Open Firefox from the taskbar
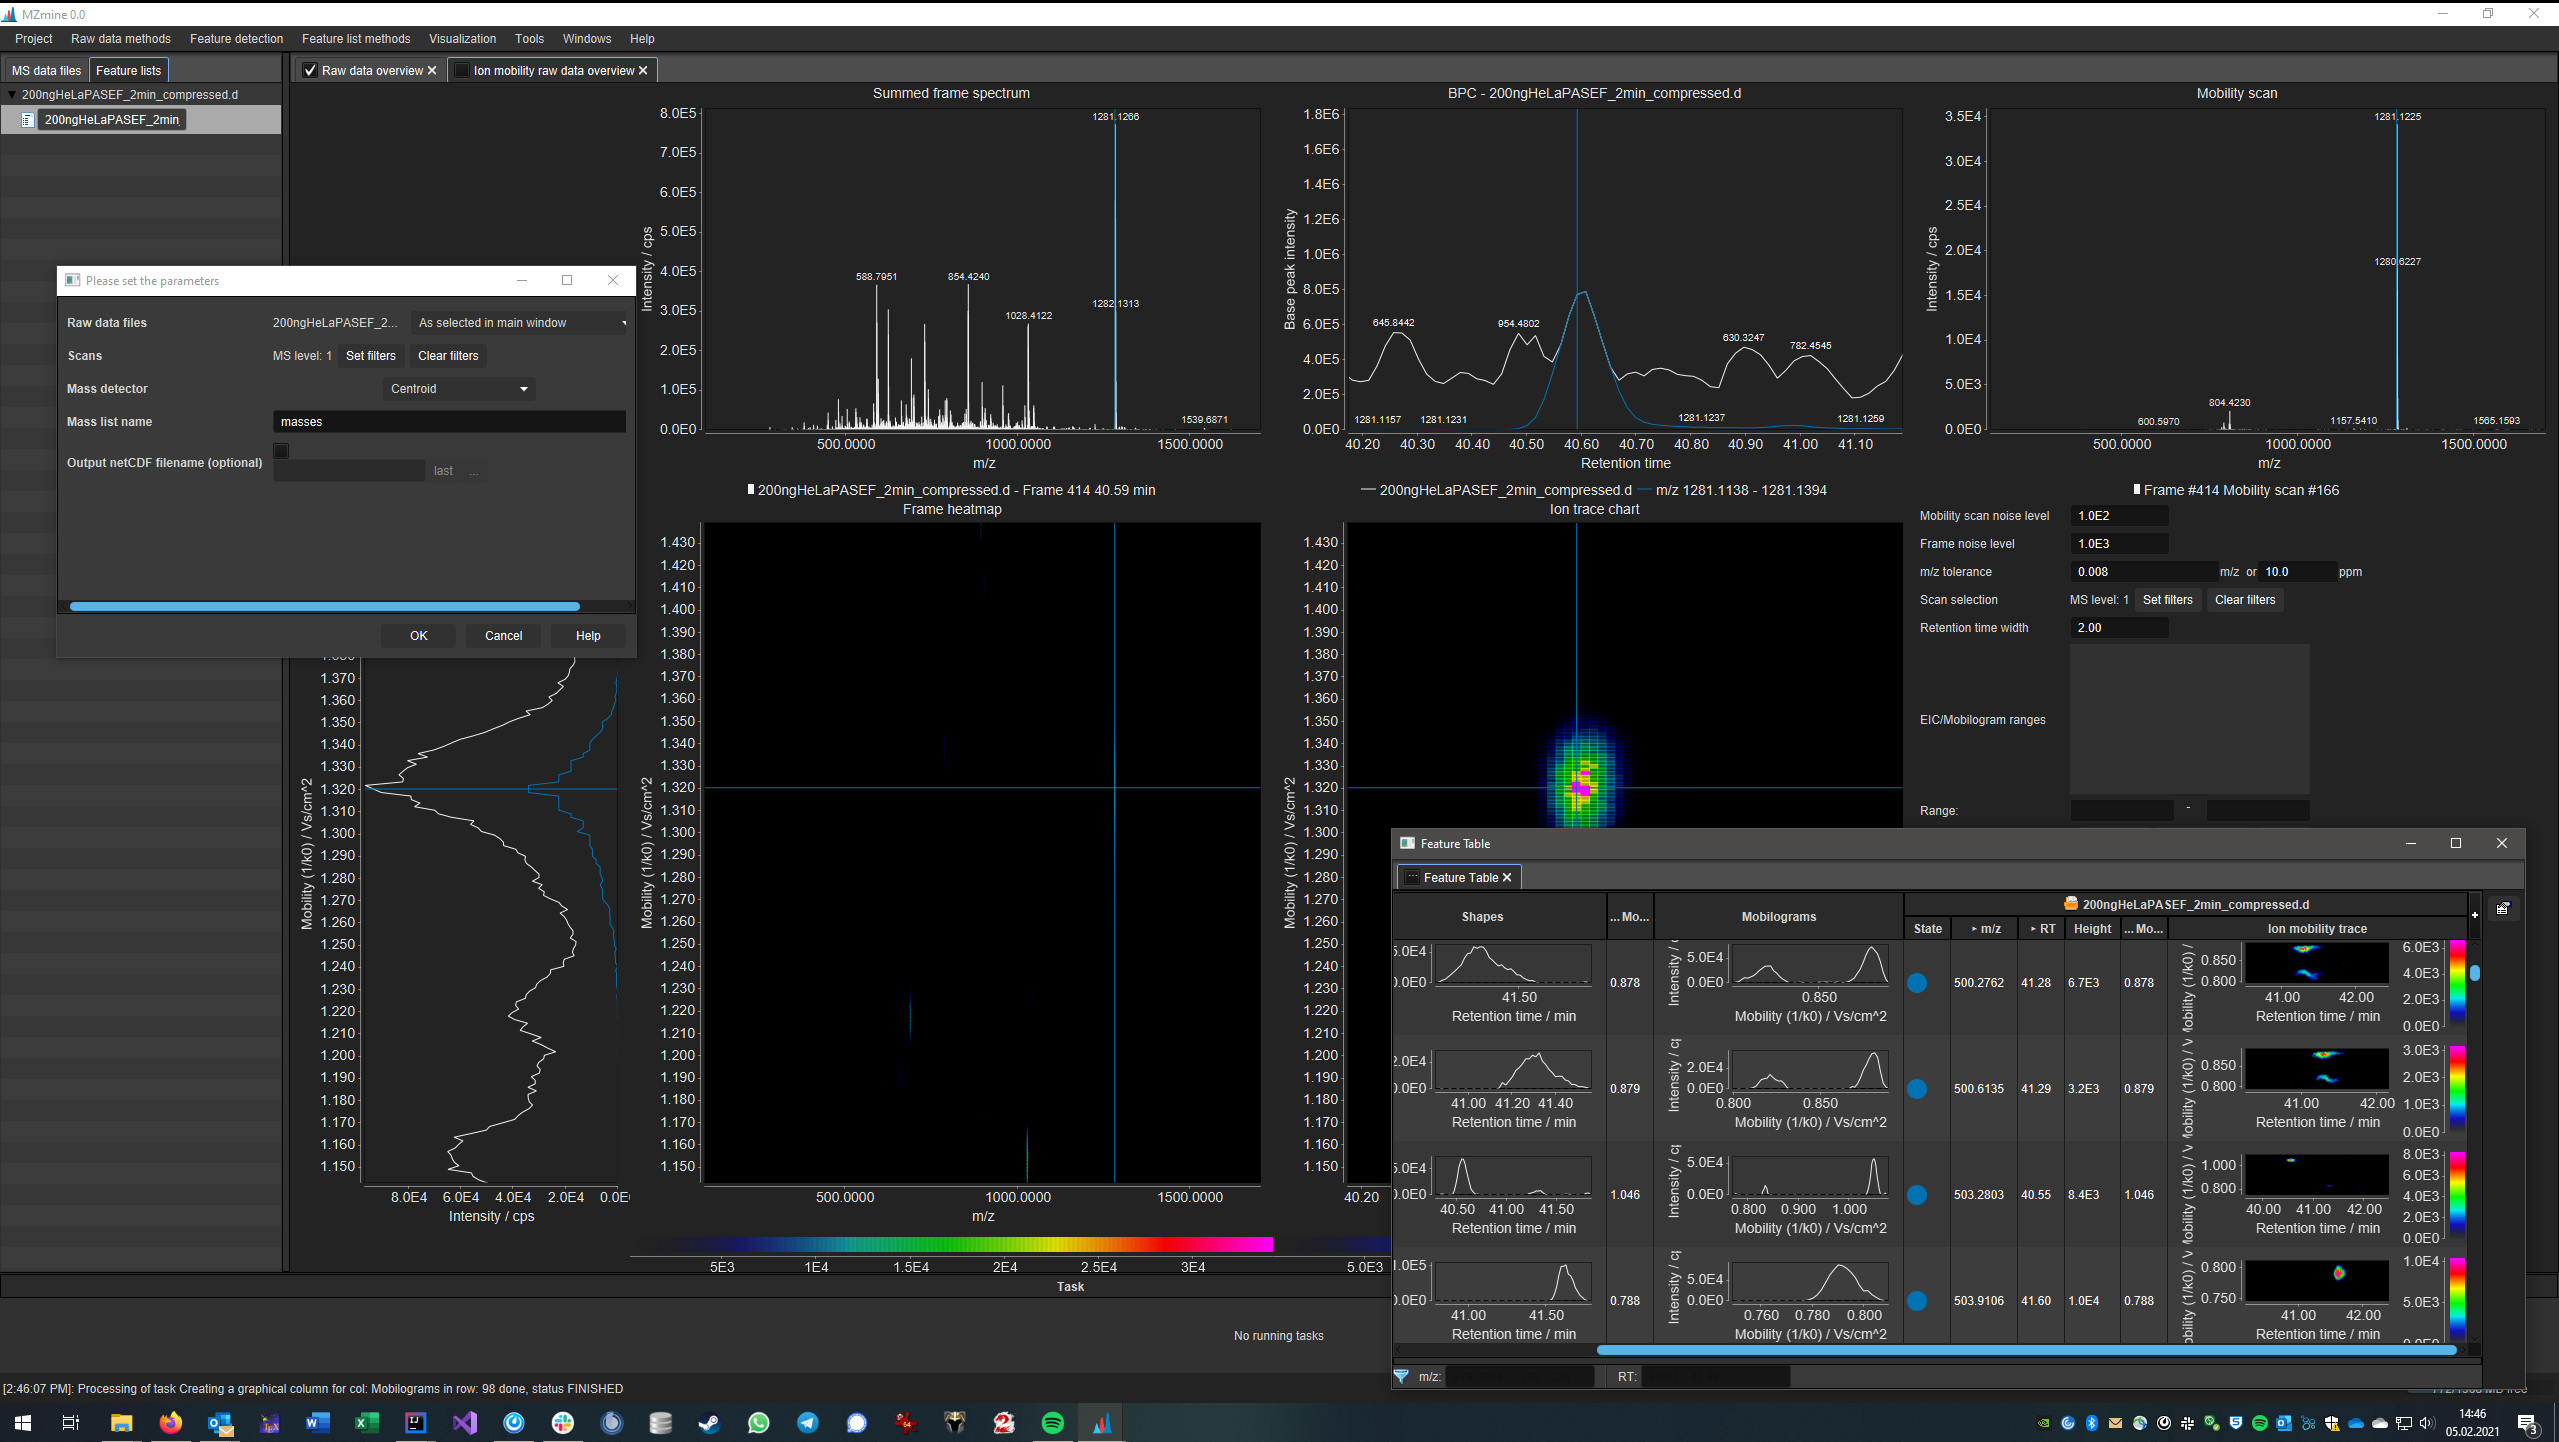Viewport: 2559px width, 1442px height. pos(171,1422)
